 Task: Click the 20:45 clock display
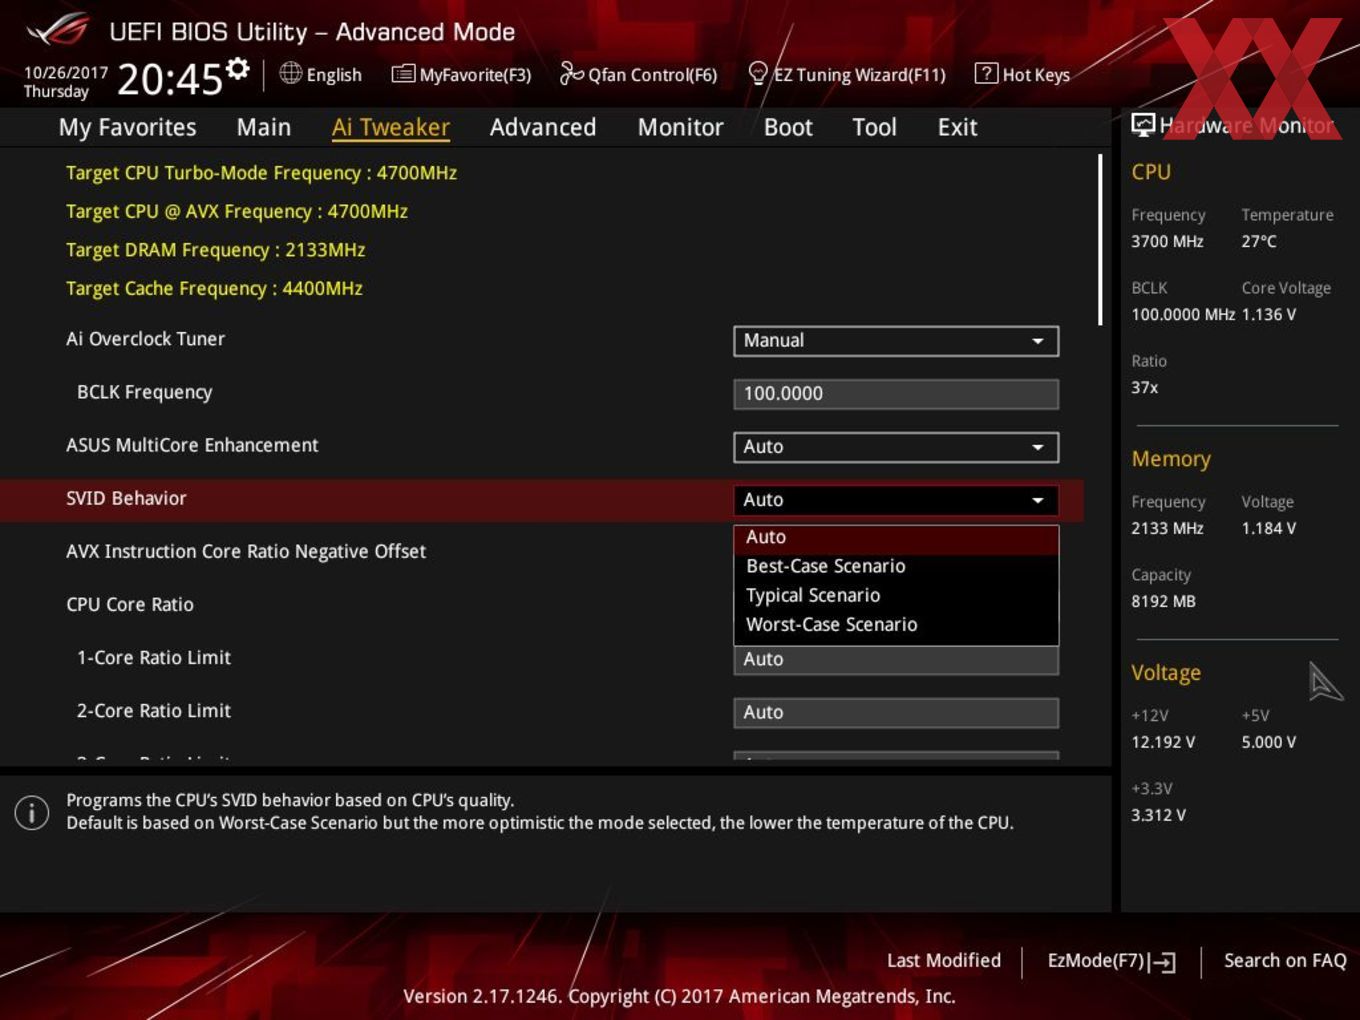(x=169, y=79)
